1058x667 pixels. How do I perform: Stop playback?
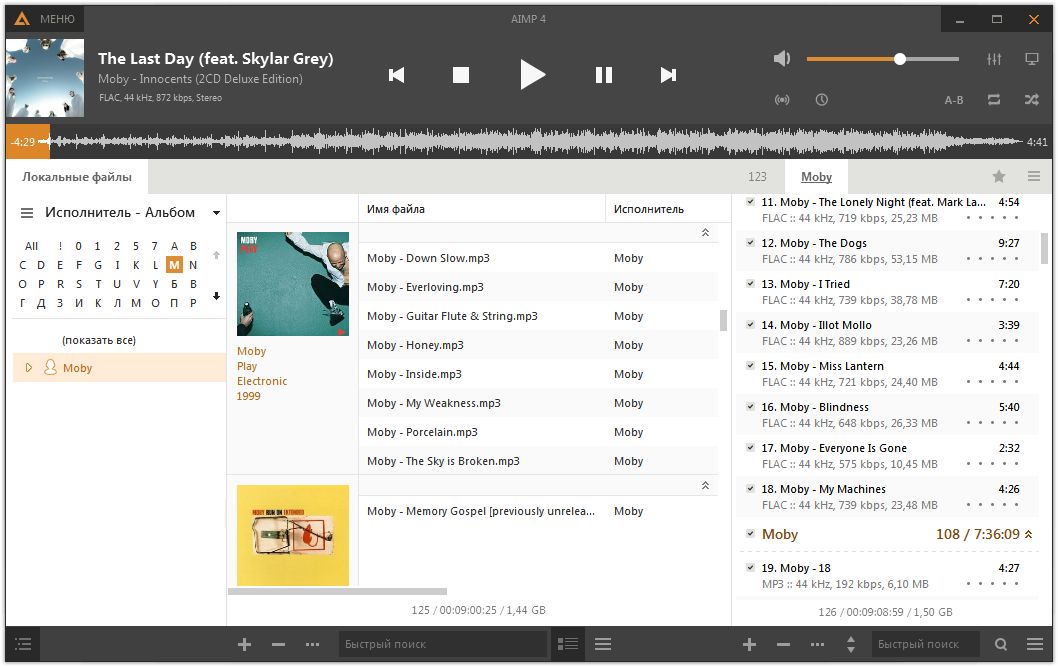click(x=461, y=75)
